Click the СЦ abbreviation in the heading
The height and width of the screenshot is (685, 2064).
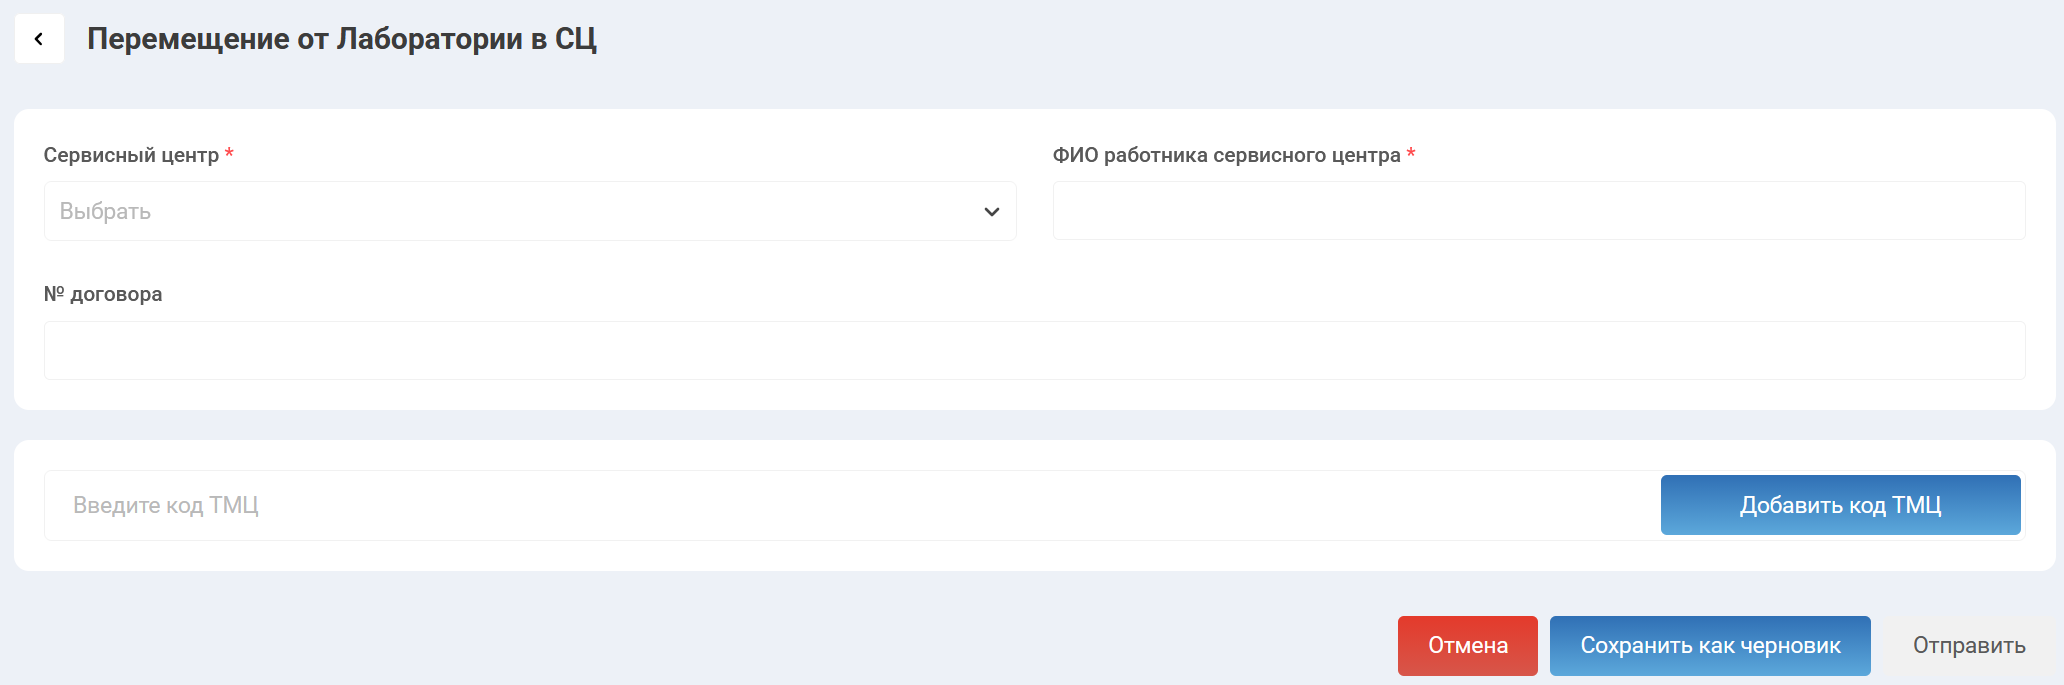pyautogui.click(x=576, y=39)
